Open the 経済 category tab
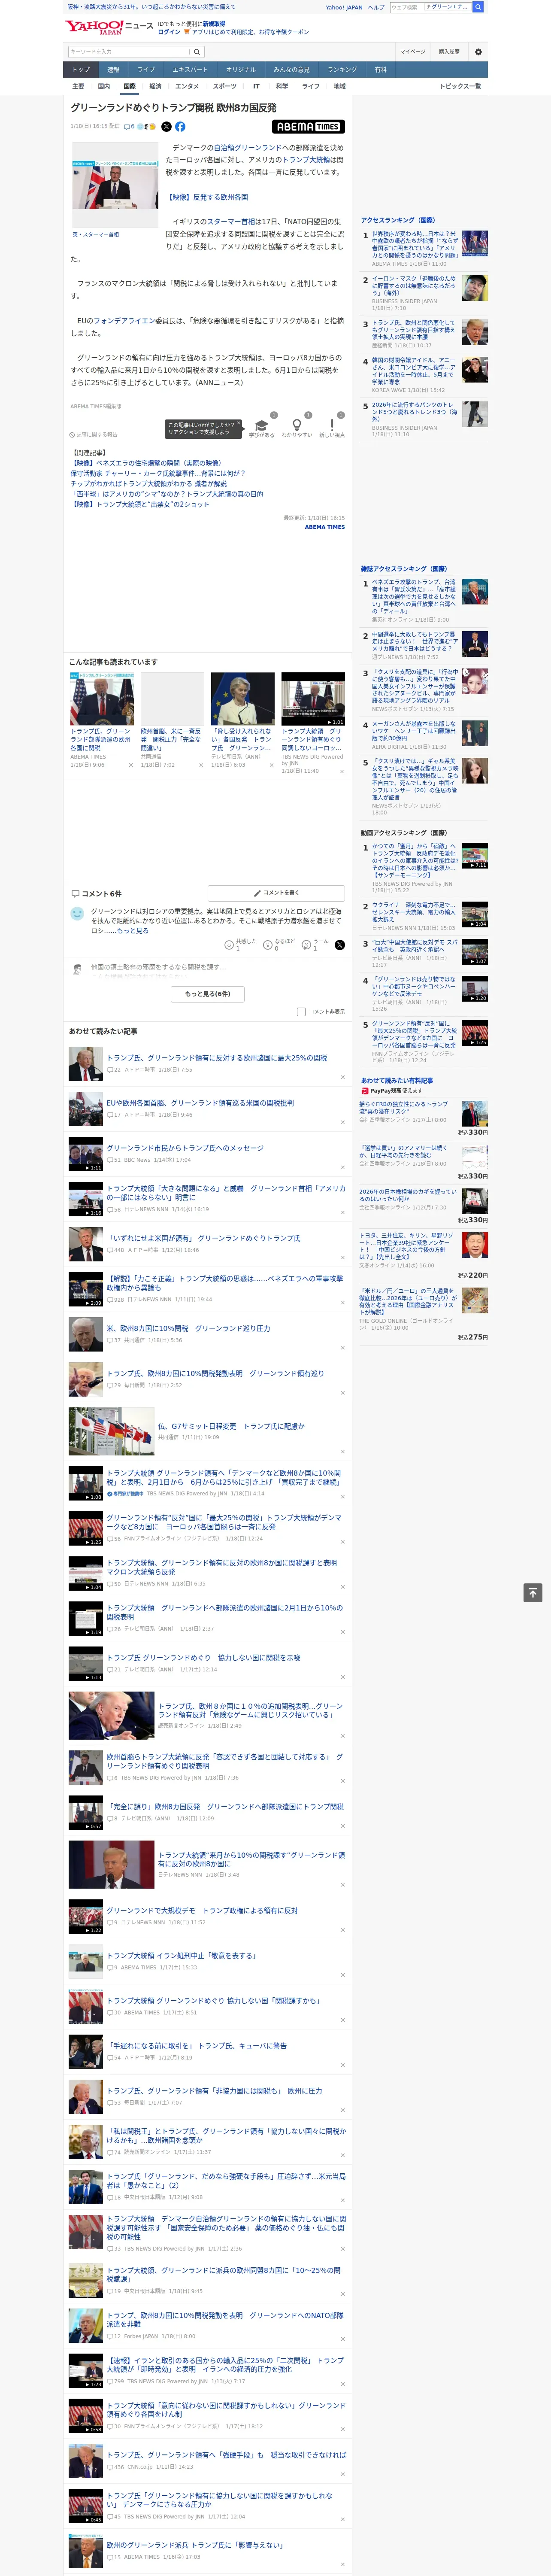Screen dimensions: 551x2576 (x=155, y=86)
